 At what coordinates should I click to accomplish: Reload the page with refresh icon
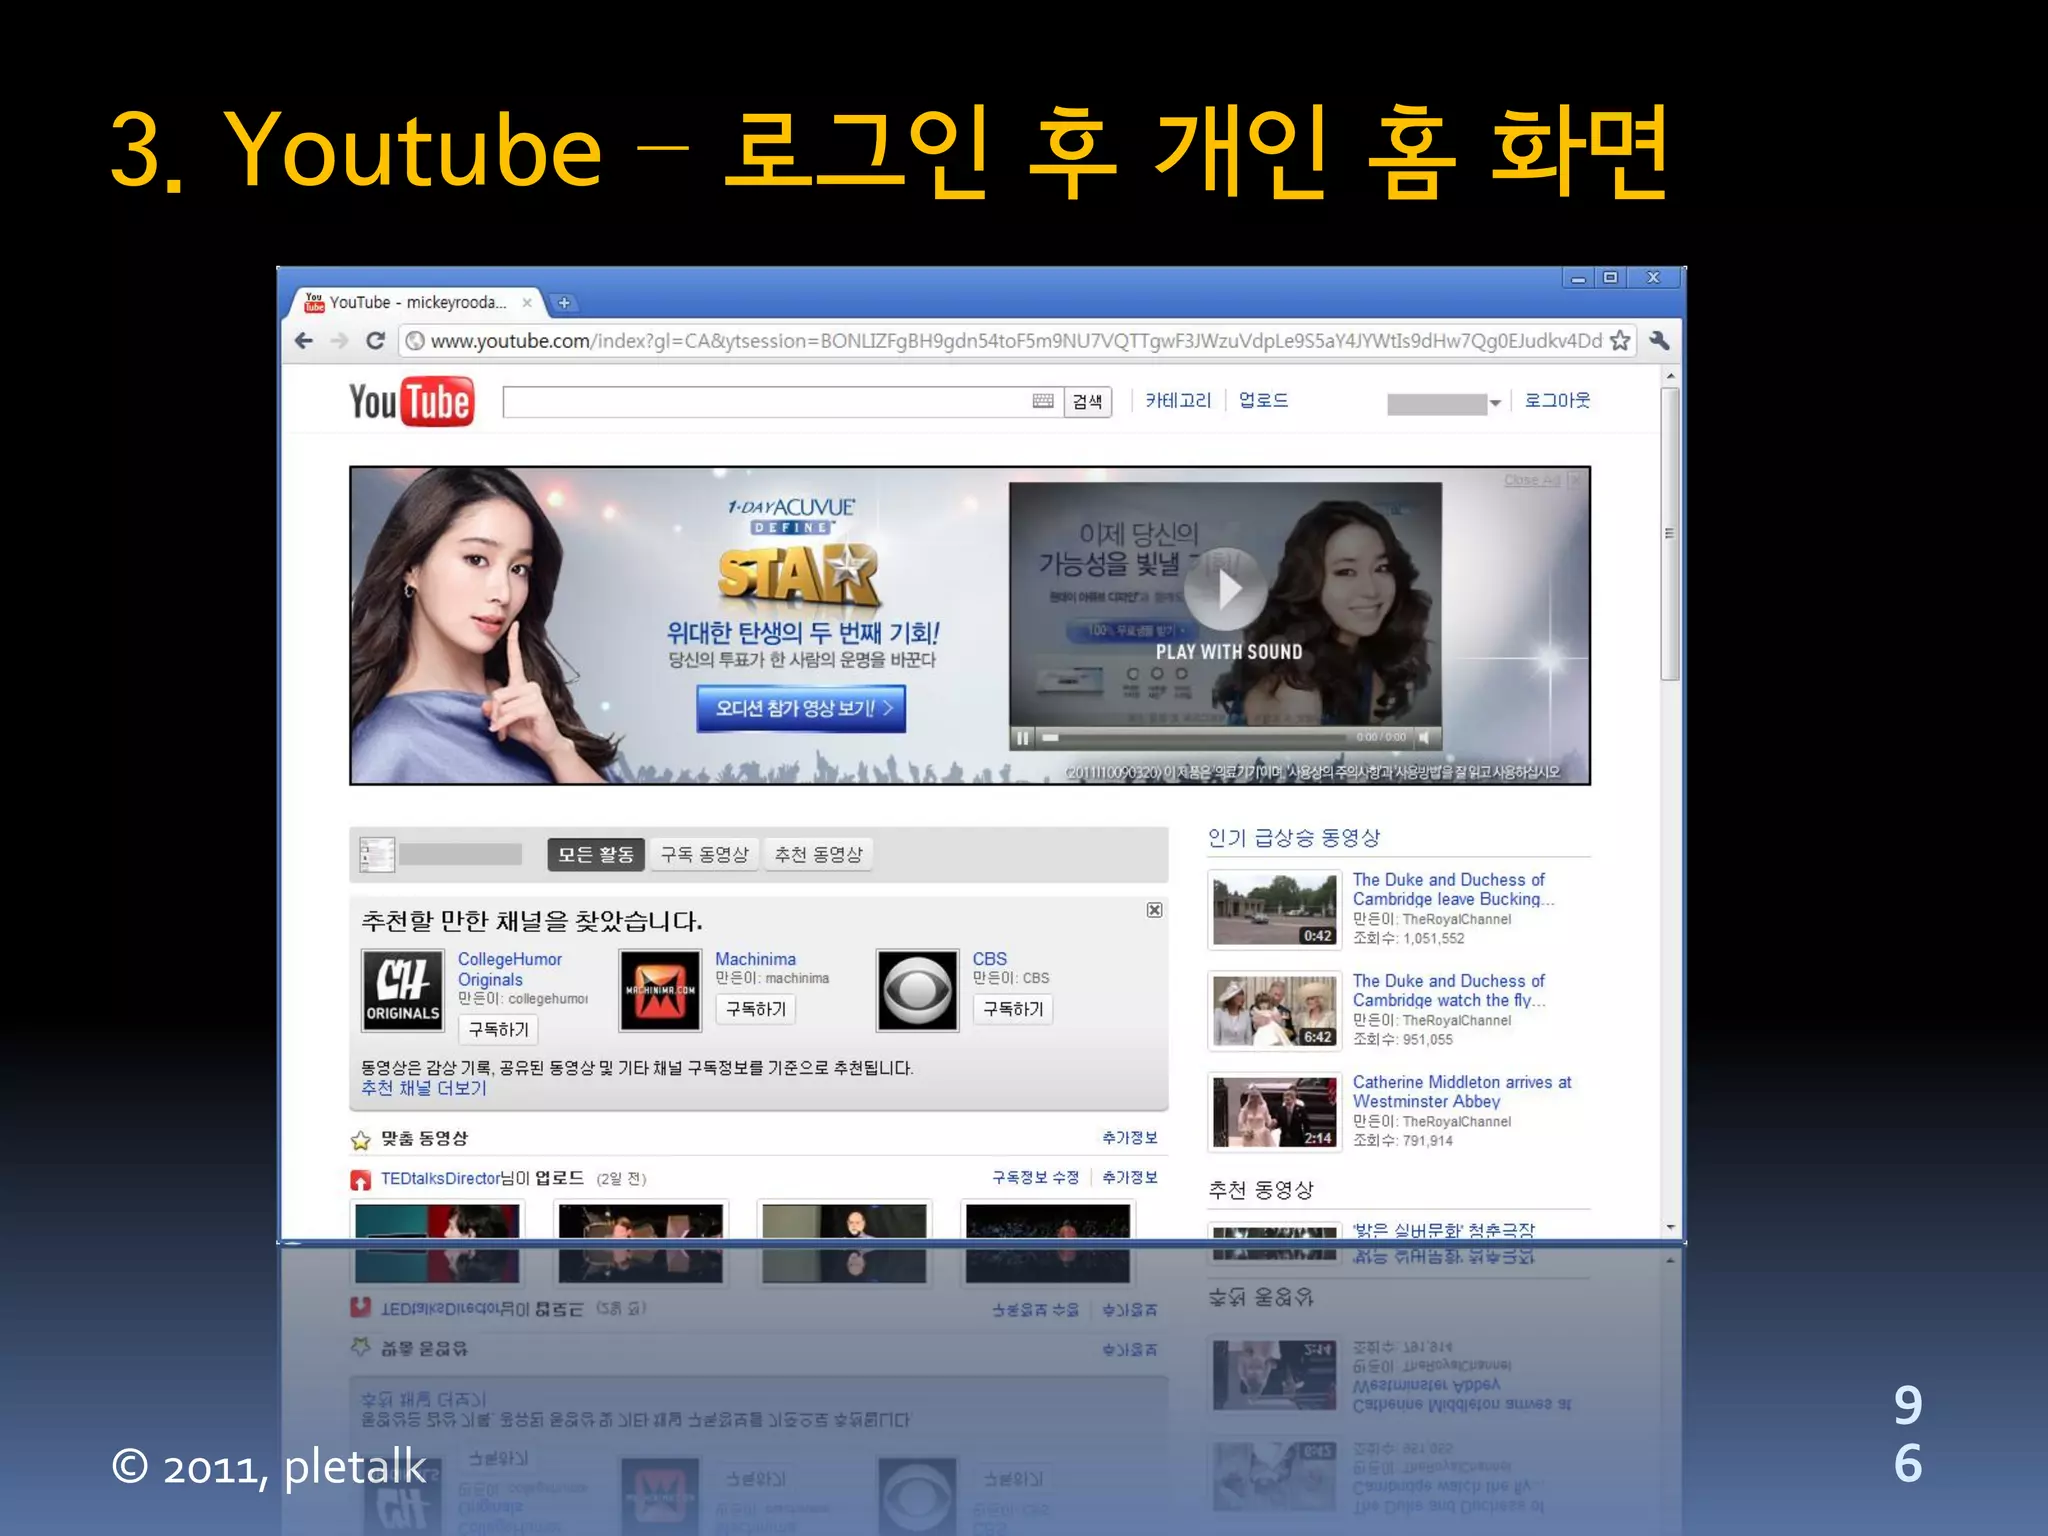pos(375,341)
